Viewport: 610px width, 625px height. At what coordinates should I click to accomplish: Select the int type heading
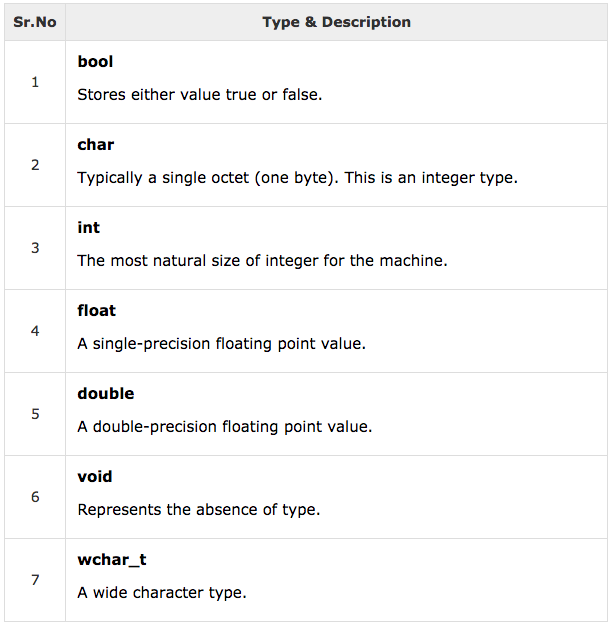click(89, 228)
